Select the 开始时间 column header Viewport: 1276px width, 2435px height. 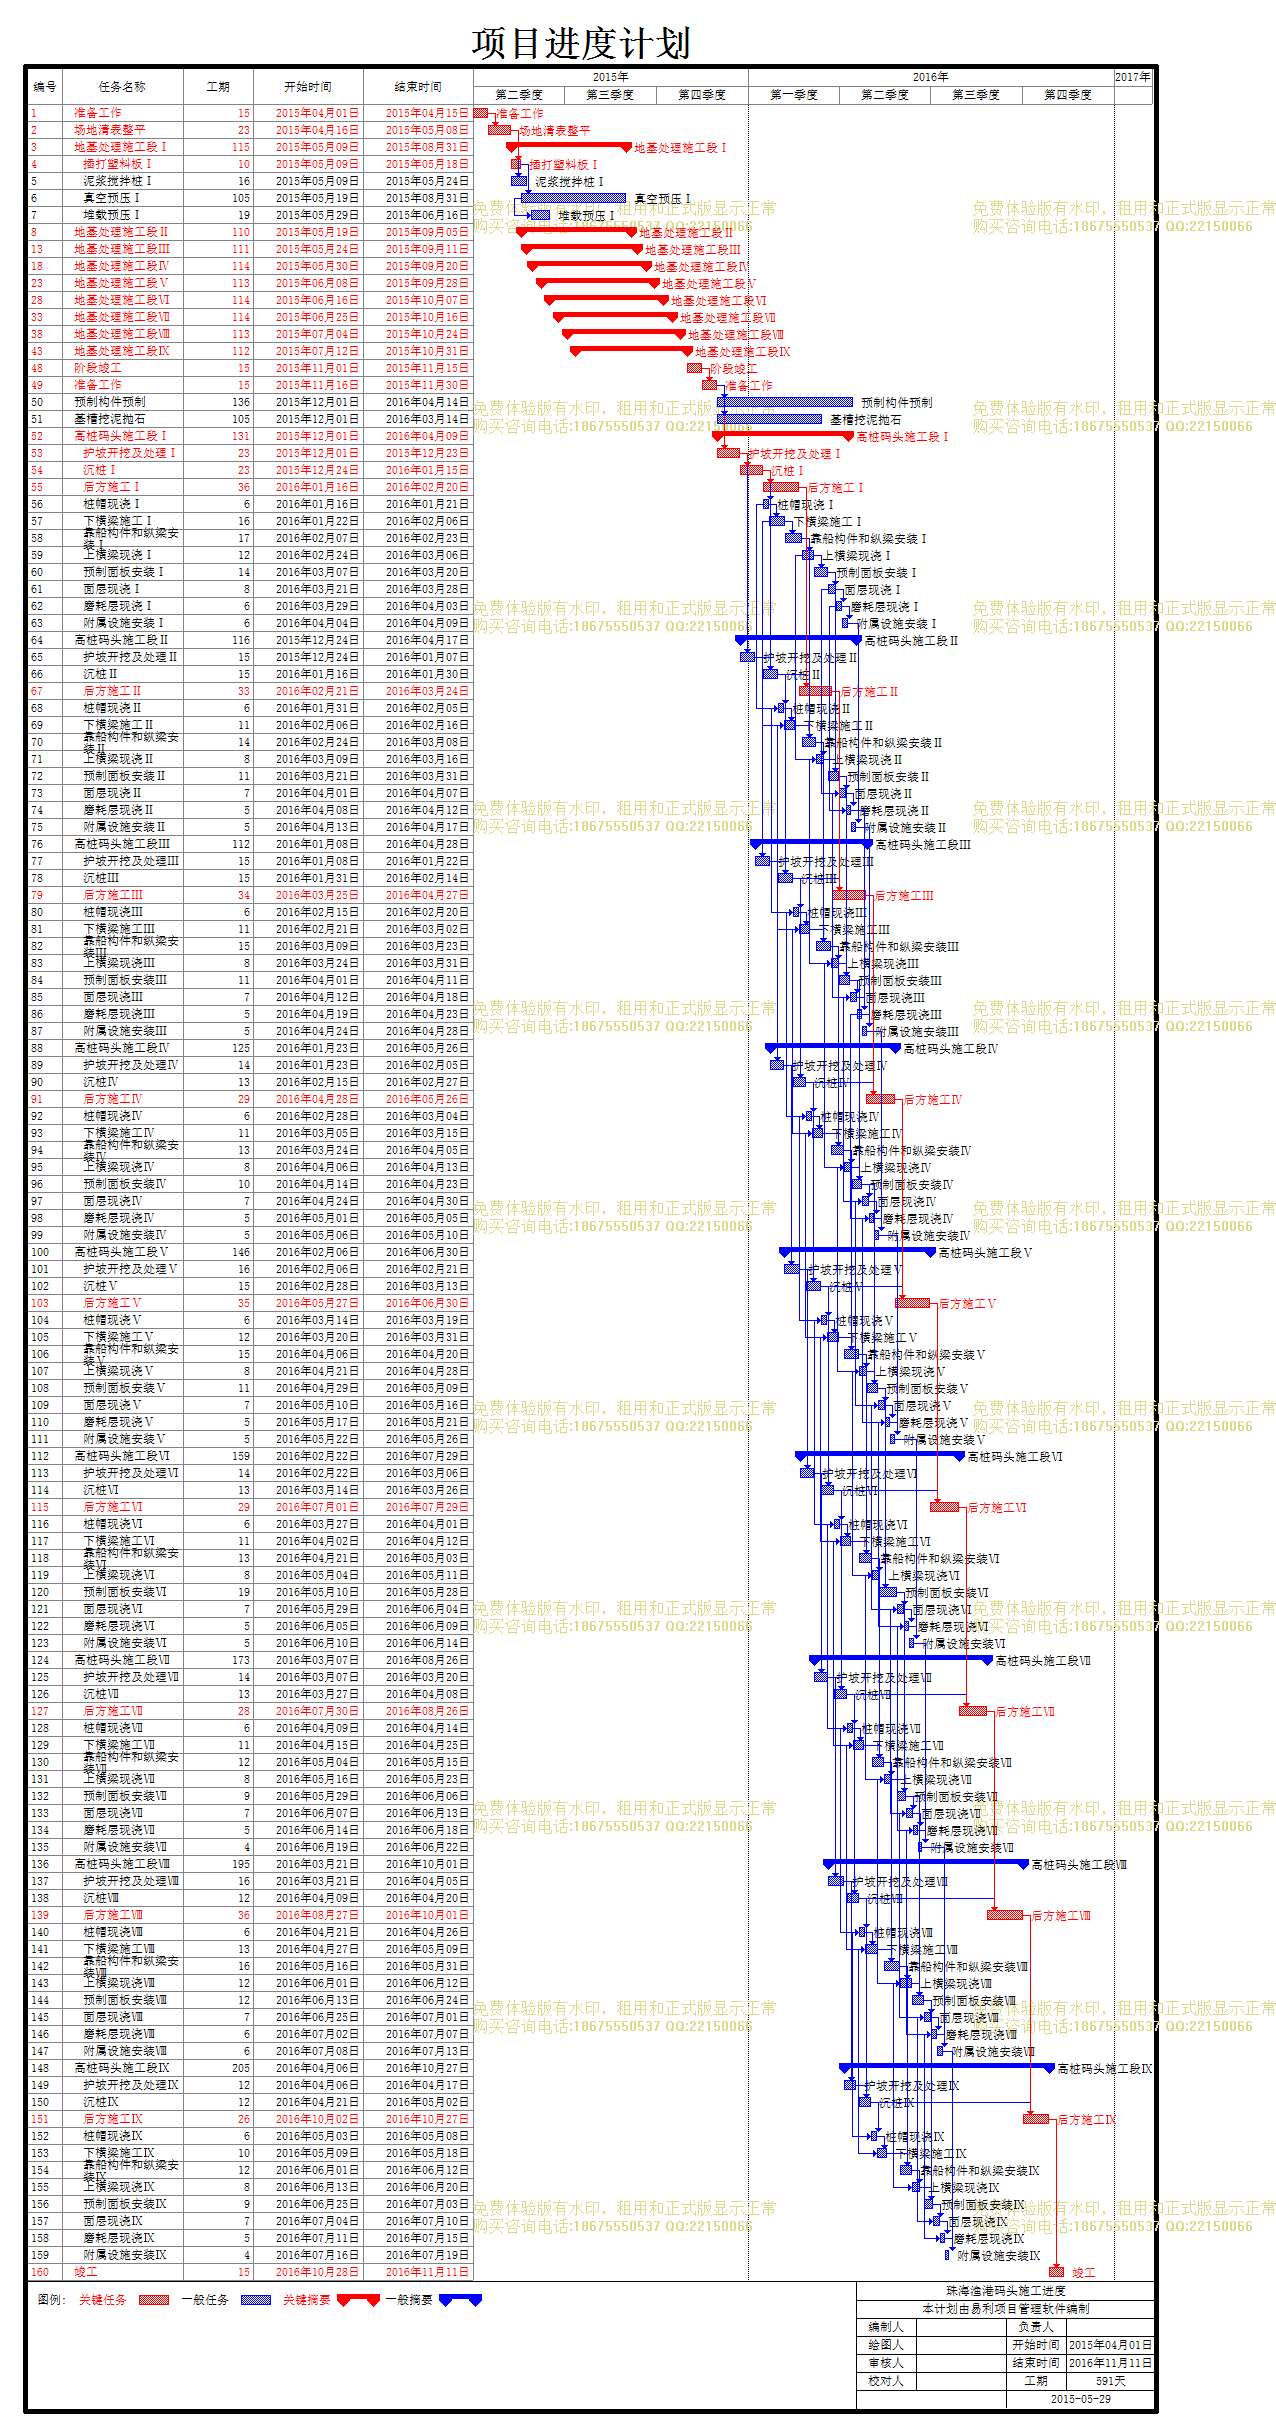tap(308, 87)
